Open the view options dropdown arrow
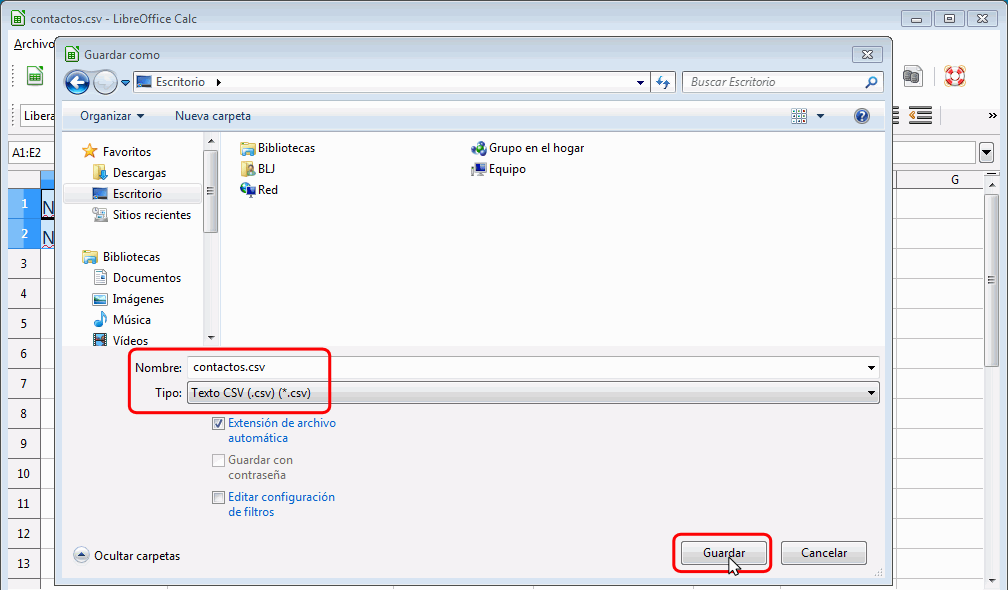1008x590 pixels. pos(820,116)
